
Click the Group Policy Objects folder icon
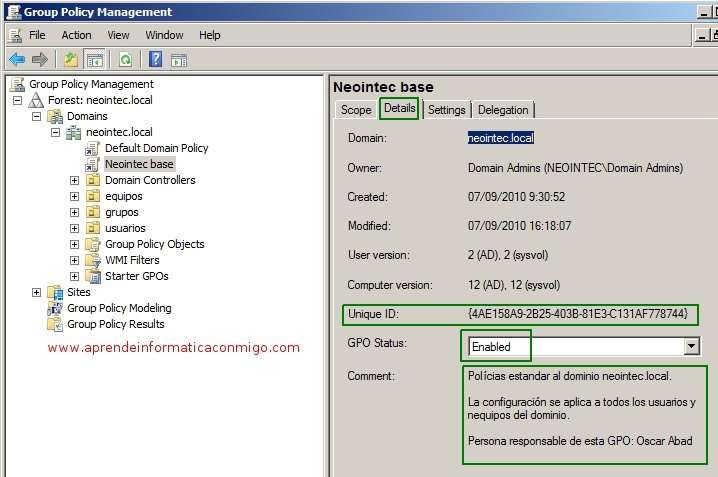pos(93,244)
